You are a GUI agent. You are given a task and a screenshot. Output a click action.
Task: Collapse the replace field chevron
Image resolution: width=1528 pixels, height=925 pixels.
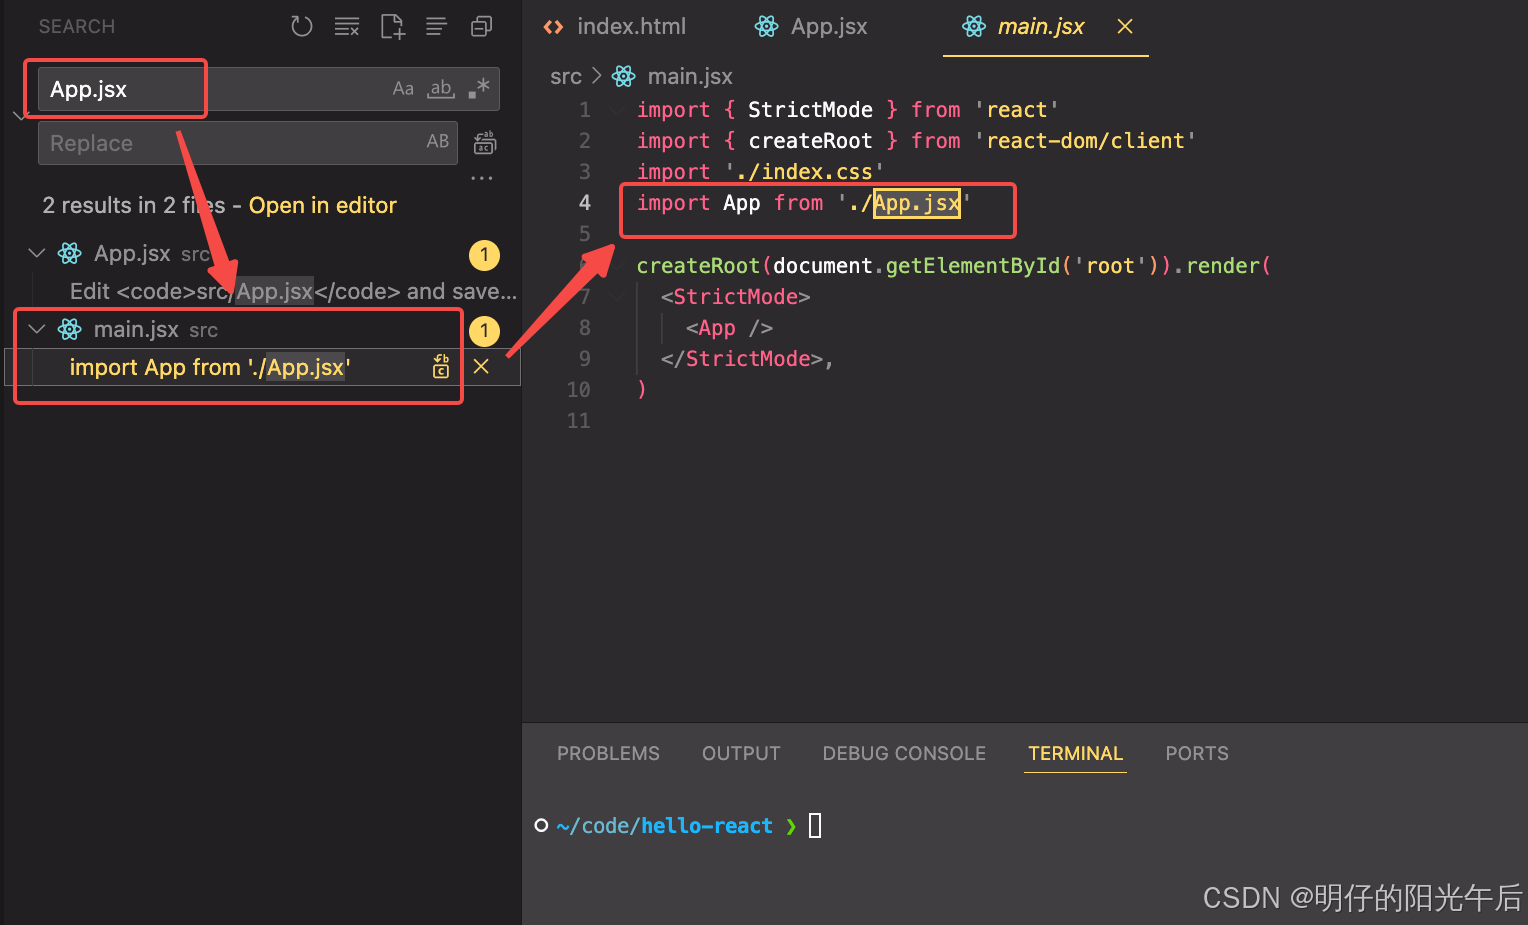click(x=20, y=116)
